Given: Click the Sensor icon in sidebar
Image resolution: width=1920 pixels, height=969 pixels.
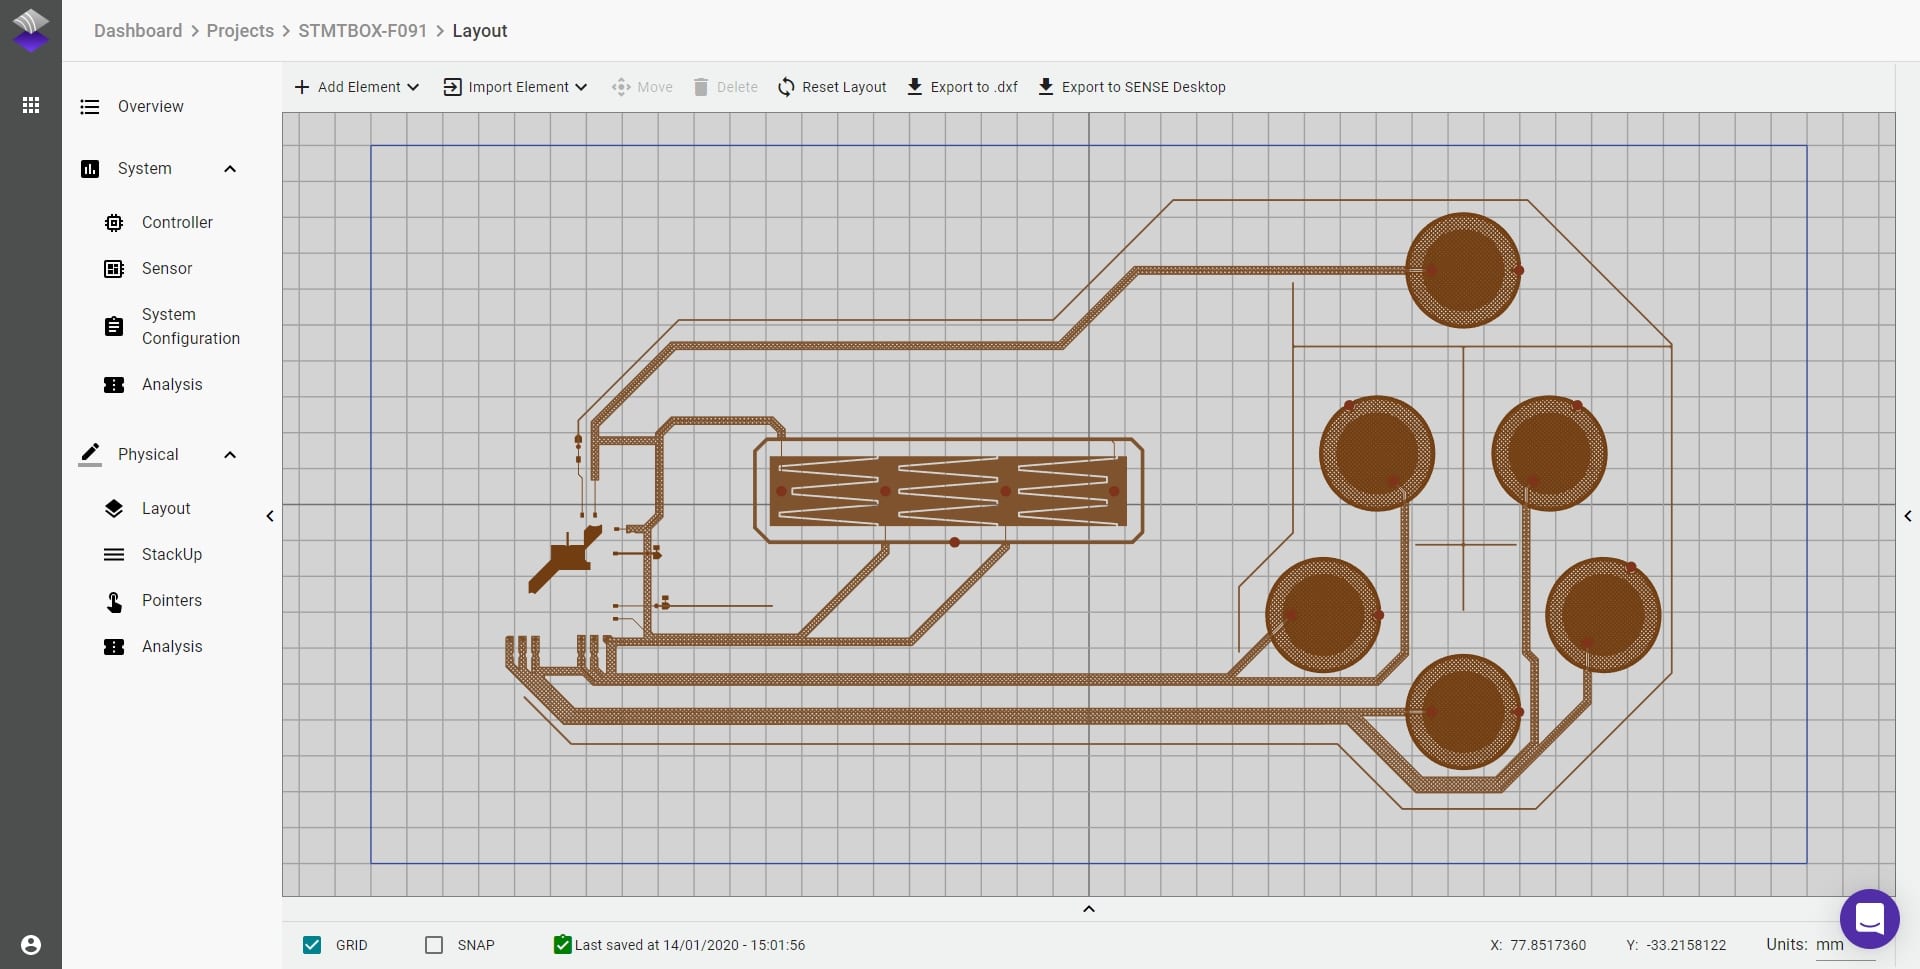Looking at the screenshot, I should [x=114, y=269].
